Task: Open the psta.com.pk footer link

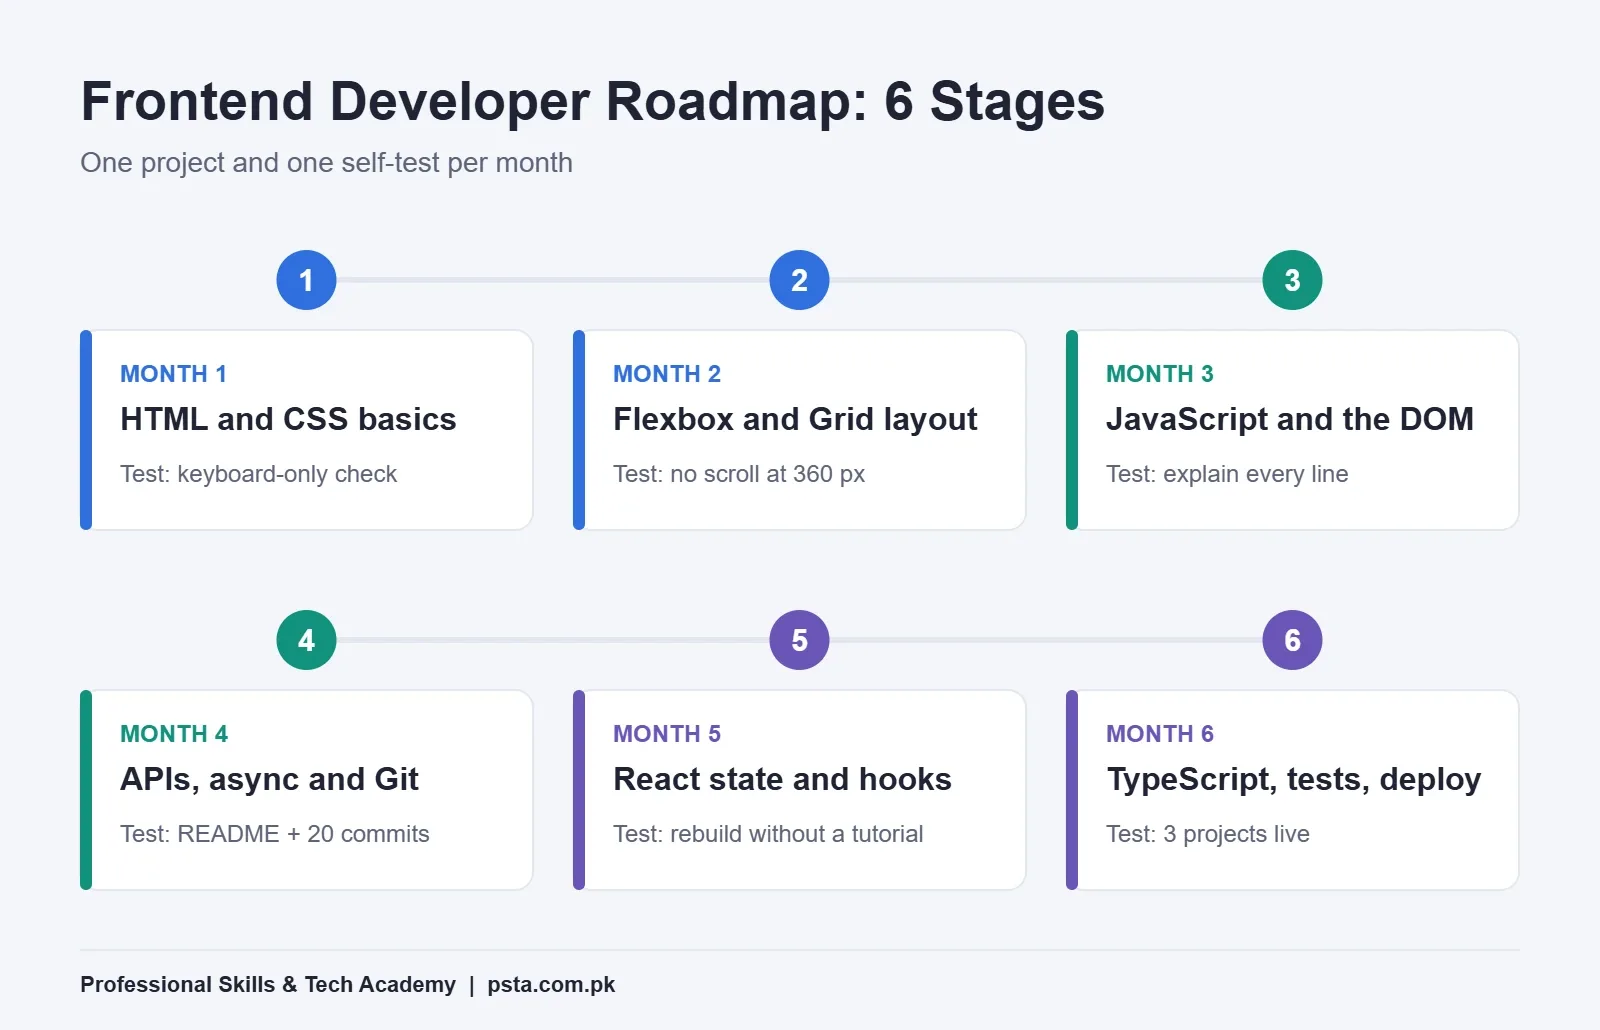Action: pyautogui.click(x=551, y=985)
